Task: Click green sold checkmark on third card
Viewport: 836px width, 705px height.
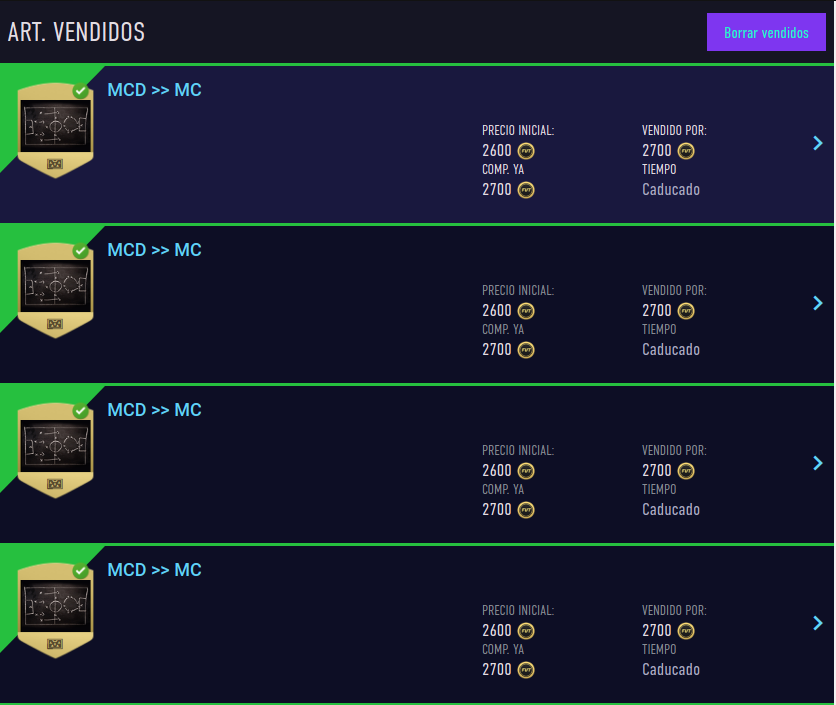Action: coord(81,411)
